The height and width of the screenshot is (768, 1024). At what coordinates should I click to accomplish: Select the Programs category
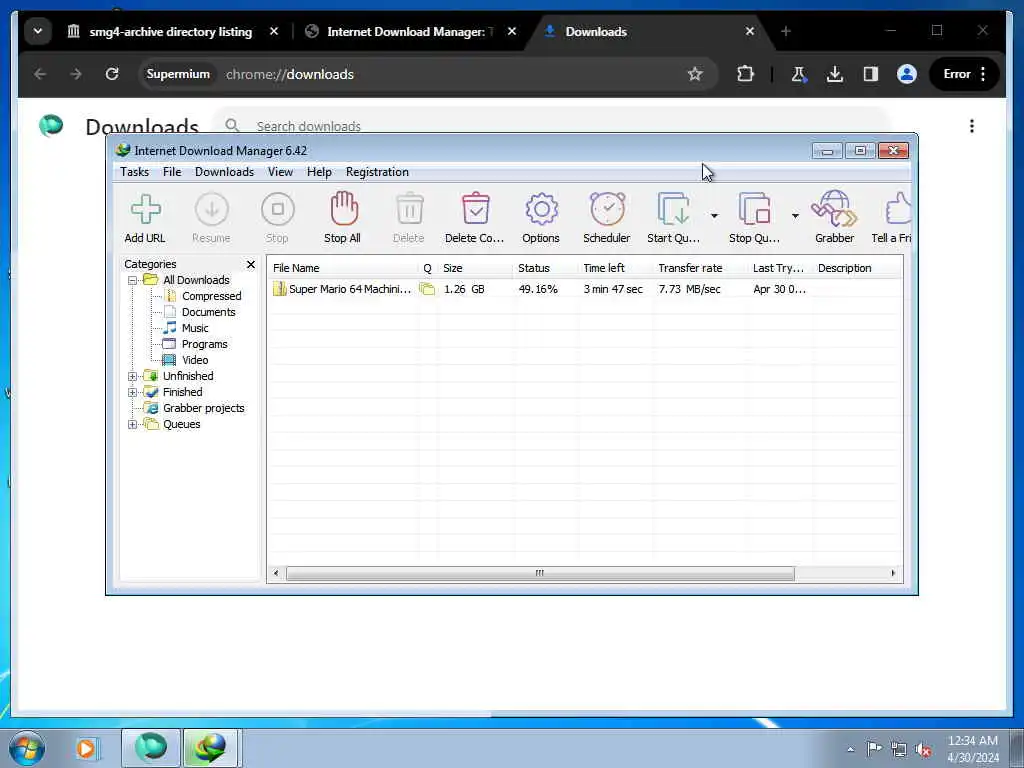click(204, 344)
